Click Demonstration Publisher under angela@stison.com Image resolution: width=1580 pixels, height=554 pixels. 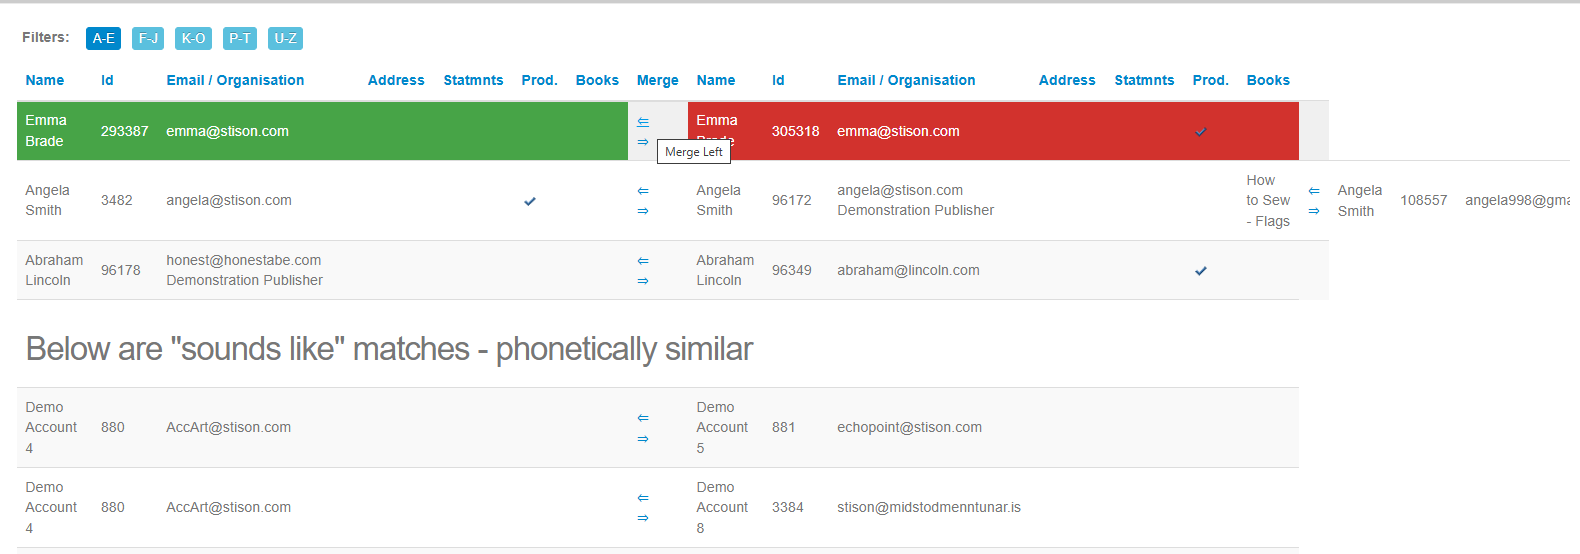[915, 210]
